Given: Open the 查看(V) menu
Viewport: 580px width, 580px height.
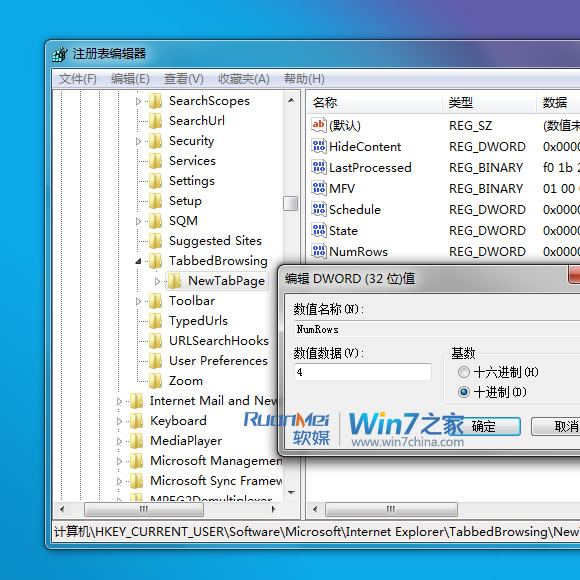Looking at the screenshot, I should [183, 79].
